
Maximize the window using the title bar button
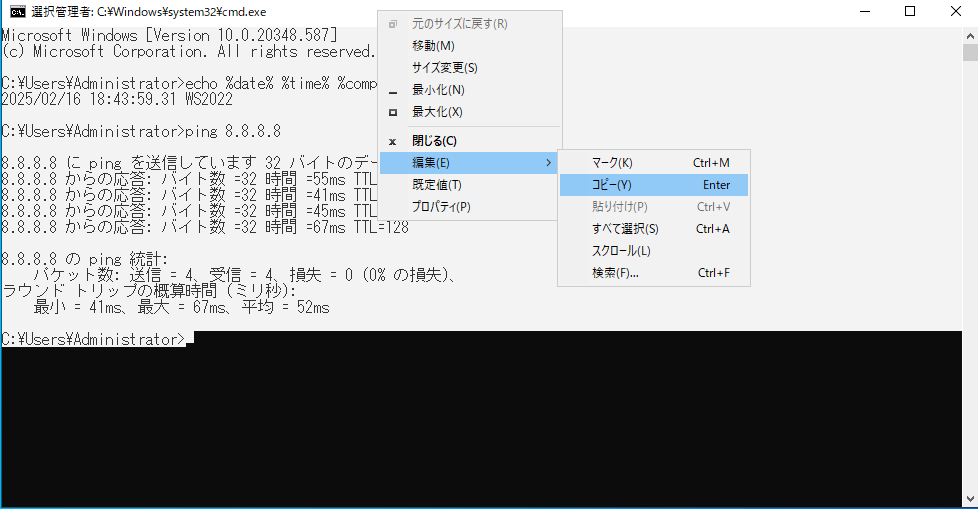[x=909, y=11]
